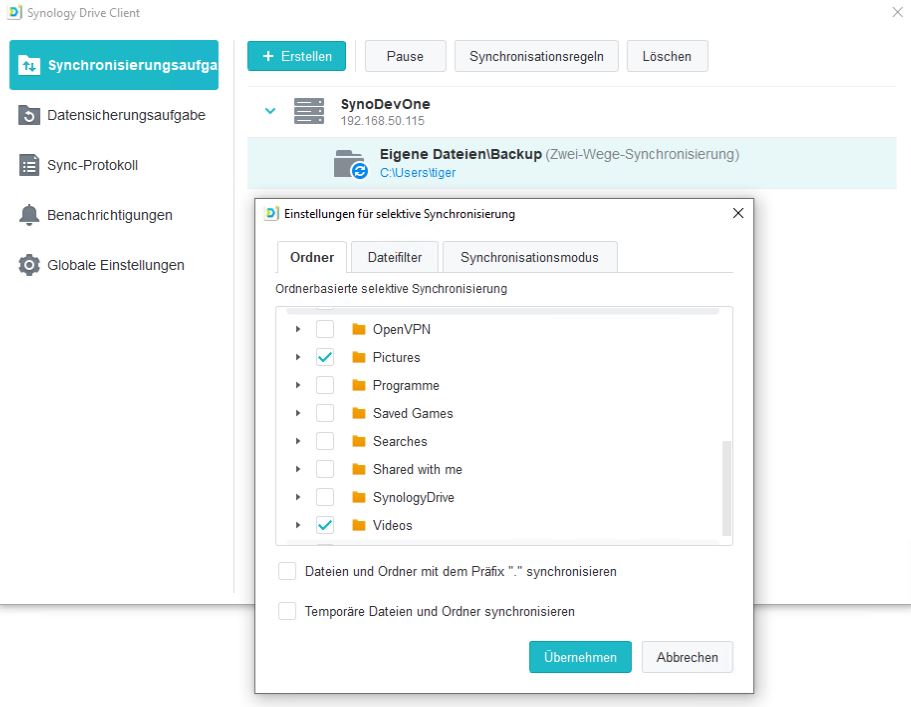Select the Datensicherungsaufgabe sidebar icon

coord(29,115)
